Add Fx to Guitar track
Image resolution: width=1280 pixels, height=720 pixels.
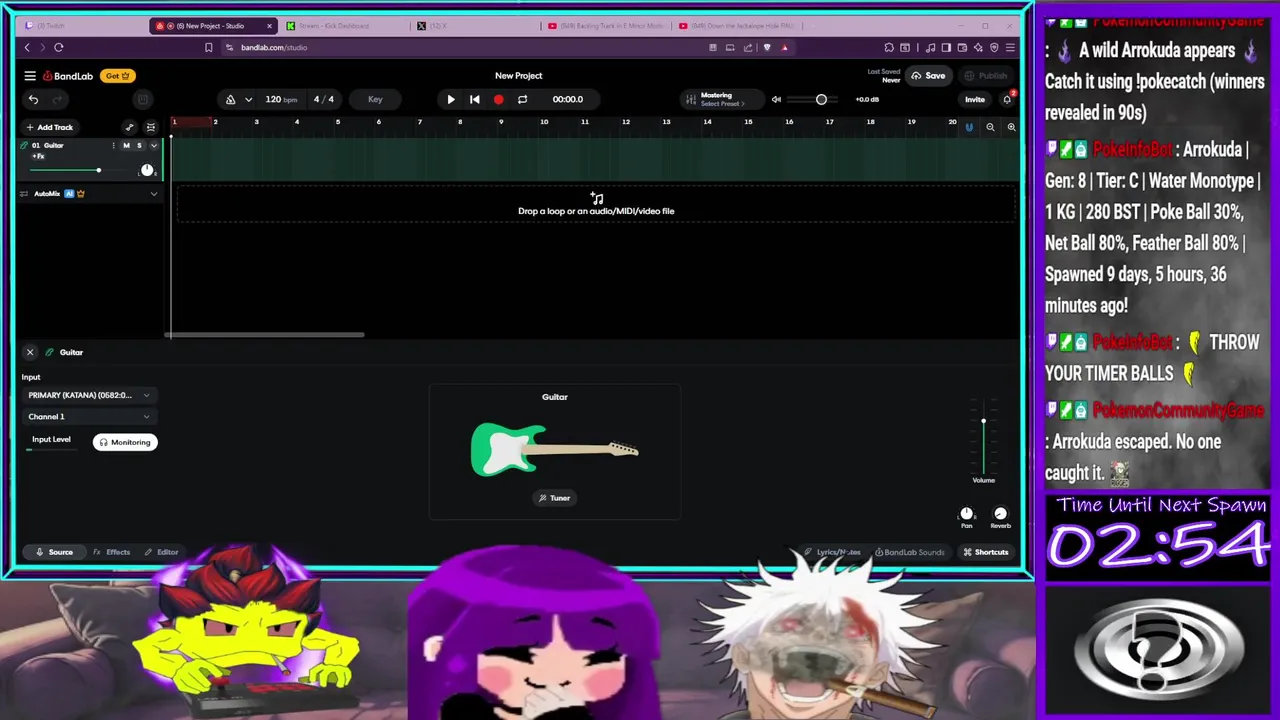38,156
